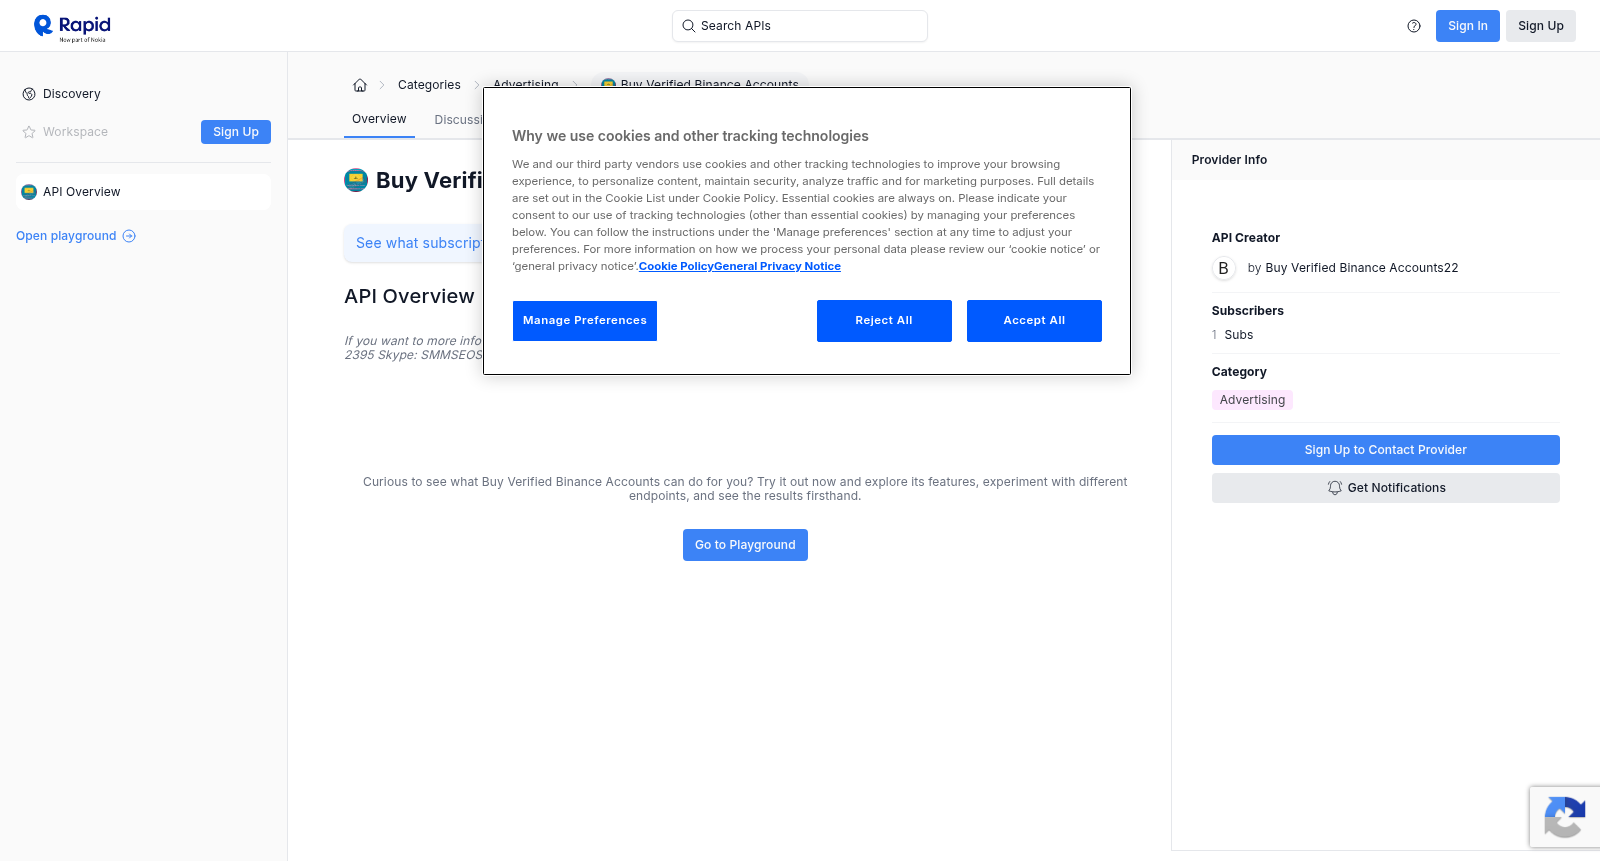Click Manage Preferences in cookie dialog
This screenshot has height=861, width=1600.
coord(585,321)
